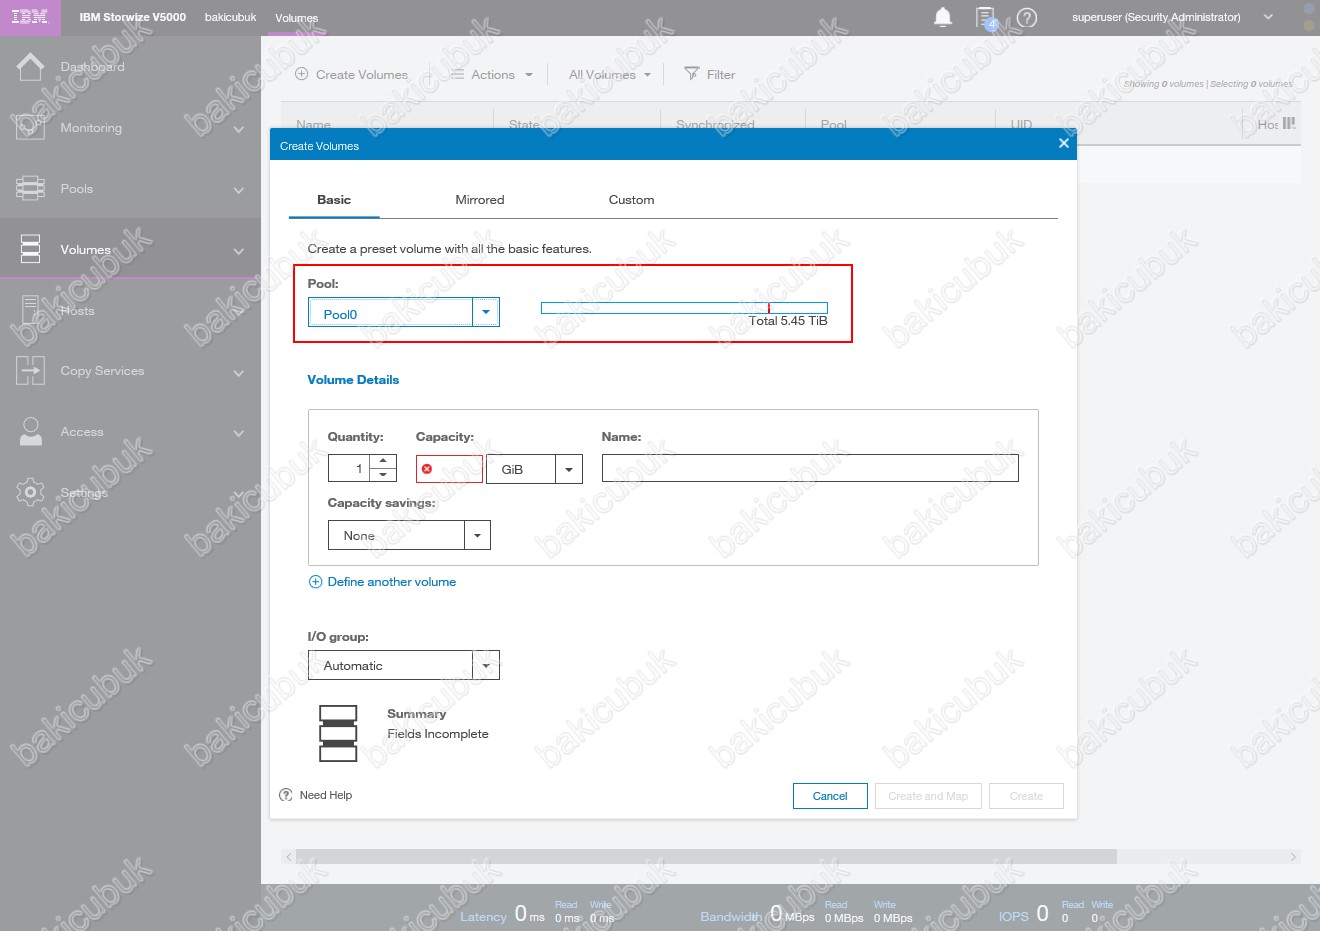Open the Actions dropdown menu

[492, 75]
